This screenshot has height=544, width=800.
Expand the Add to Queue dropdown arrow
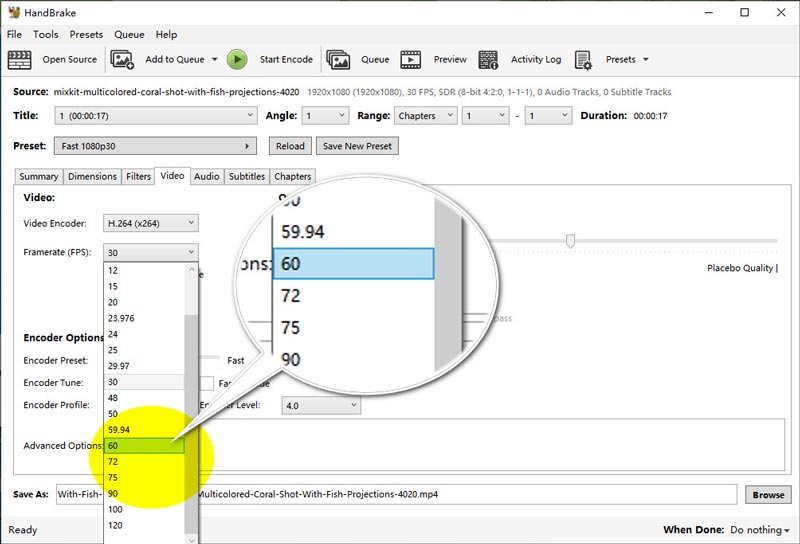coord(215,60)
